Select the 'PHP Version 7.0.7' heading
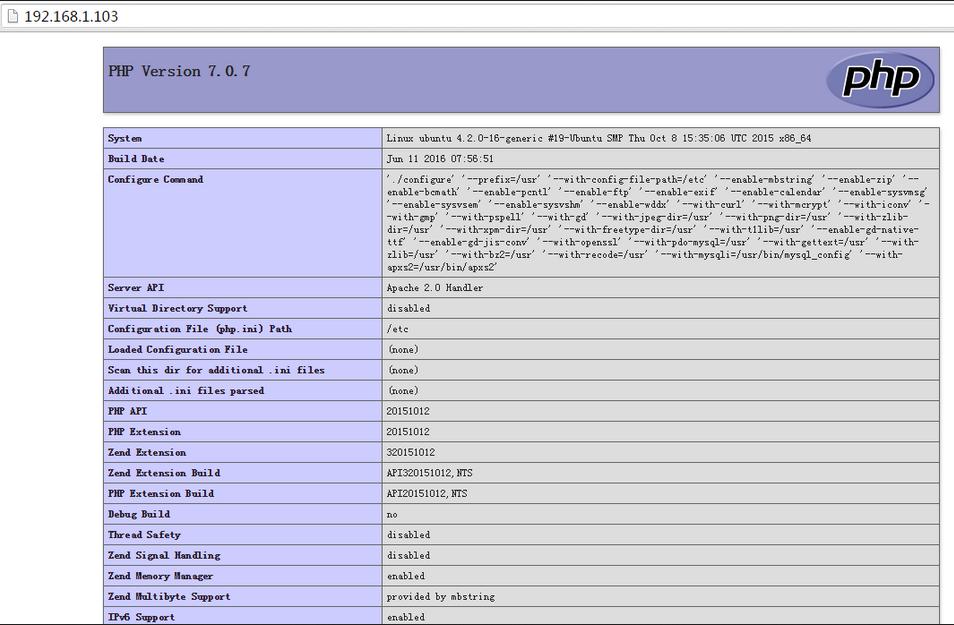 [x=179, y=71]
